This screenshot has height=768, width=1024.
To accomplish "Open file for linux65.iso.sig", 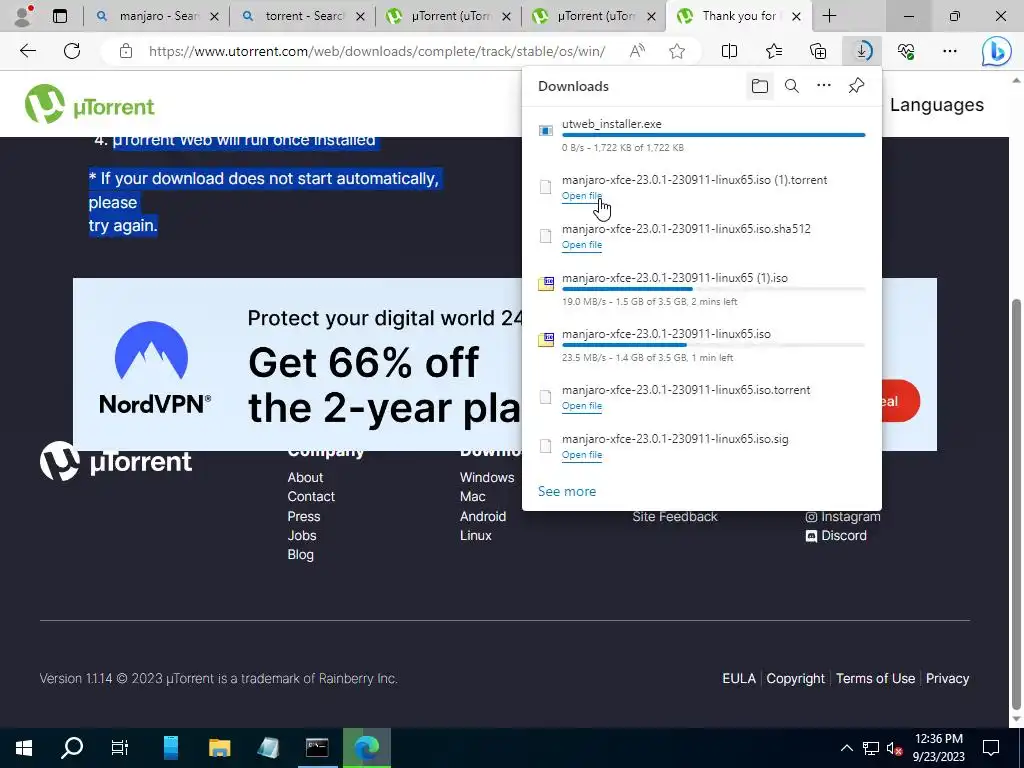I will 582,455.
